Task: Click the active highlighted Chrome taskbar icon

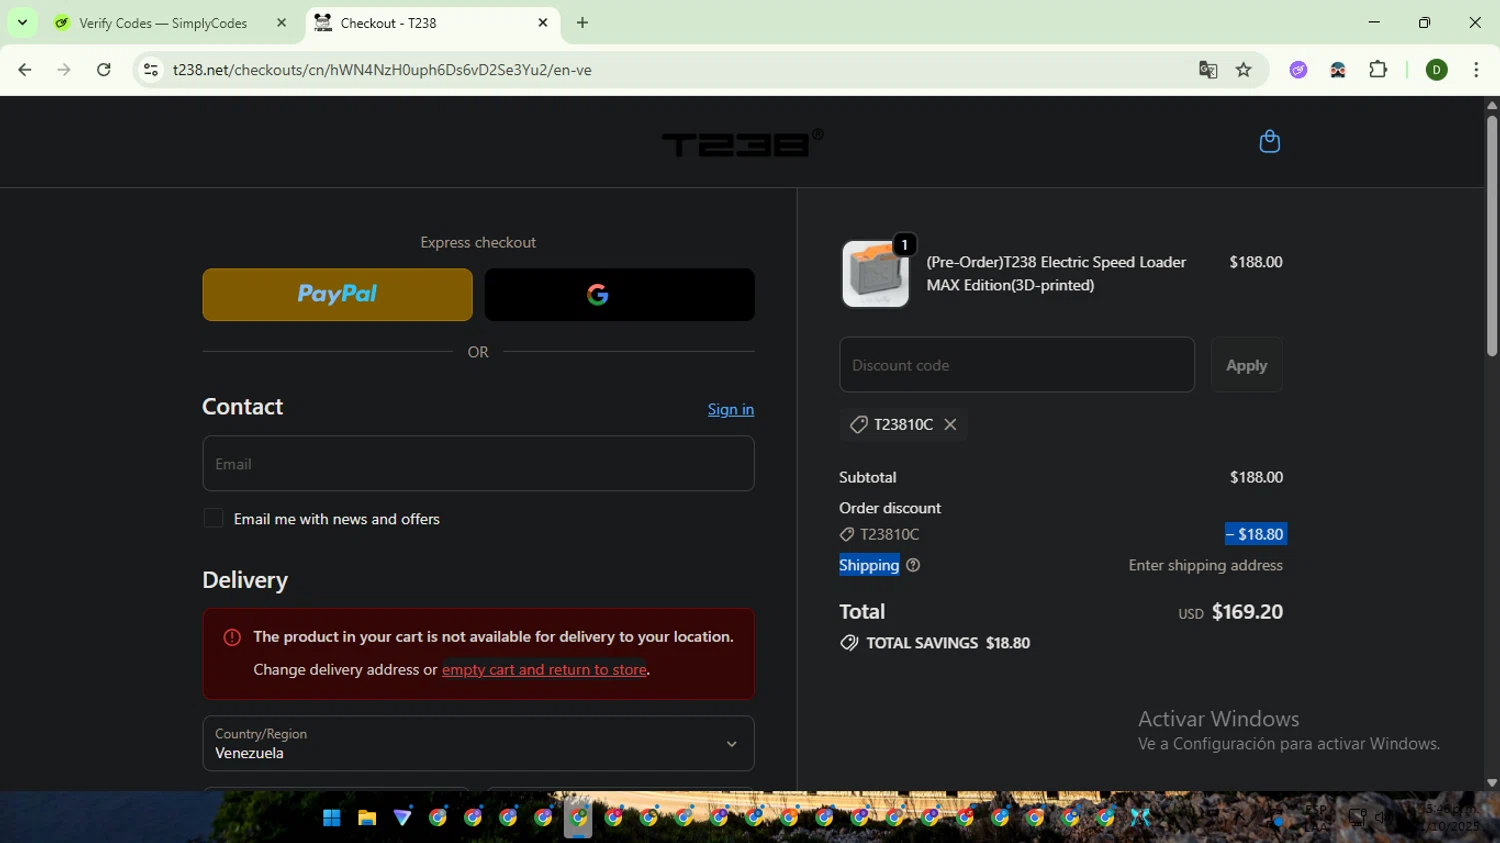Action: 578,818
